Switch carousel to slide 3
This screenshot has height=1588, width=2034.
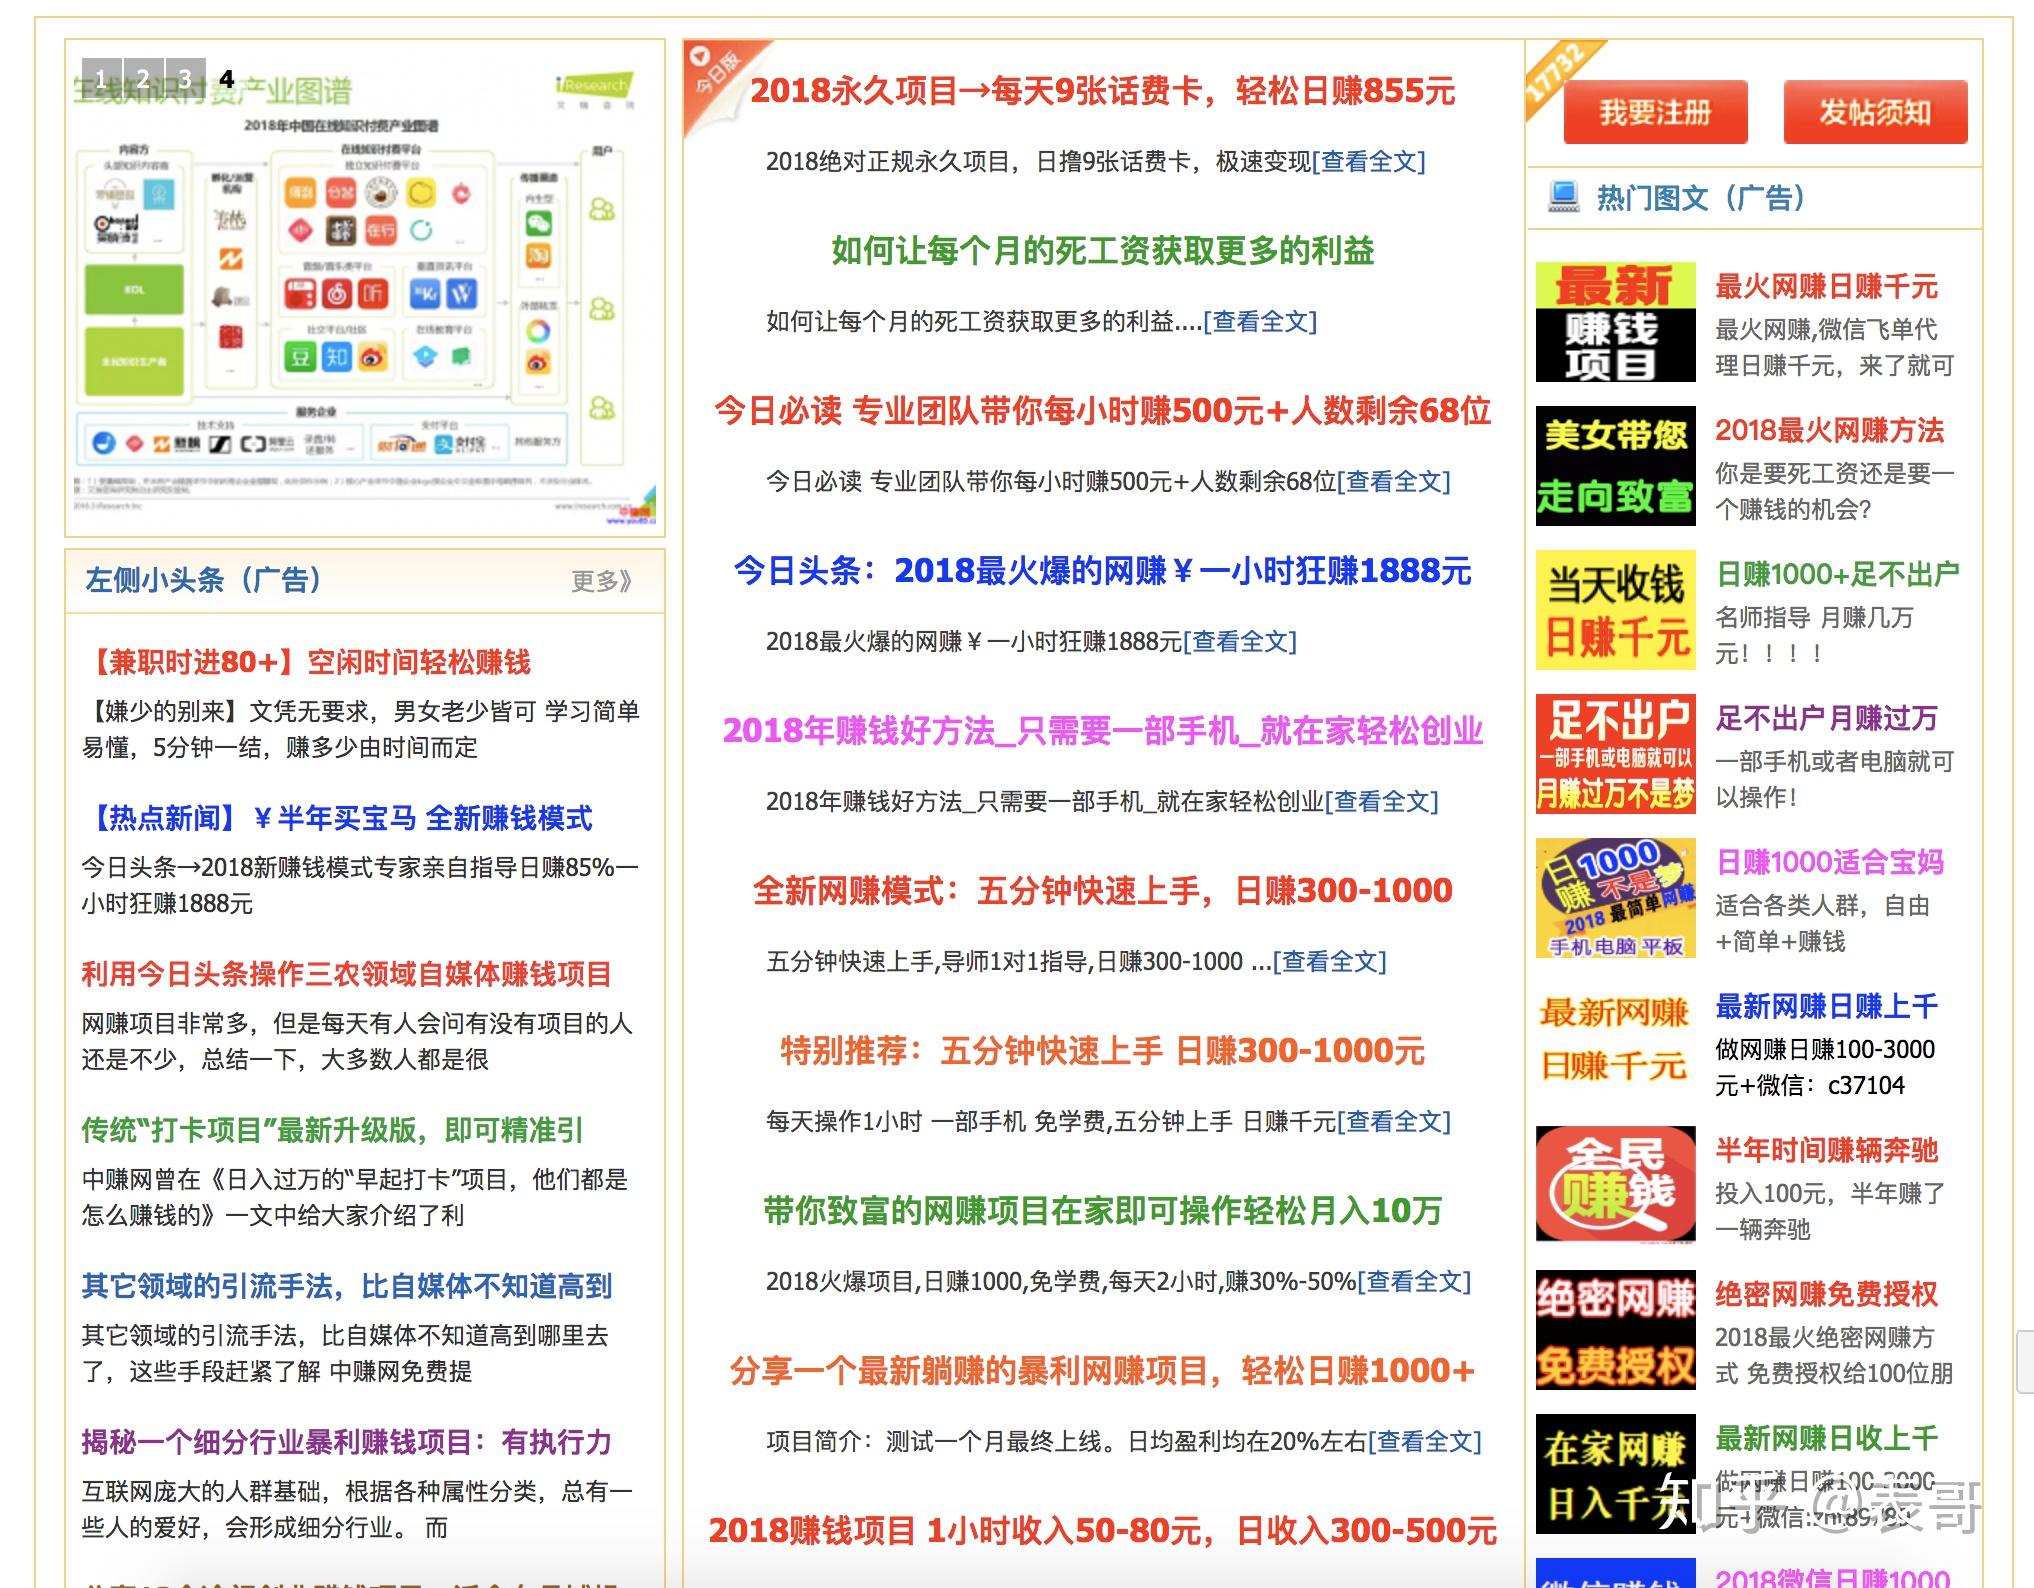pyautogui.click(x=185, y=78)
